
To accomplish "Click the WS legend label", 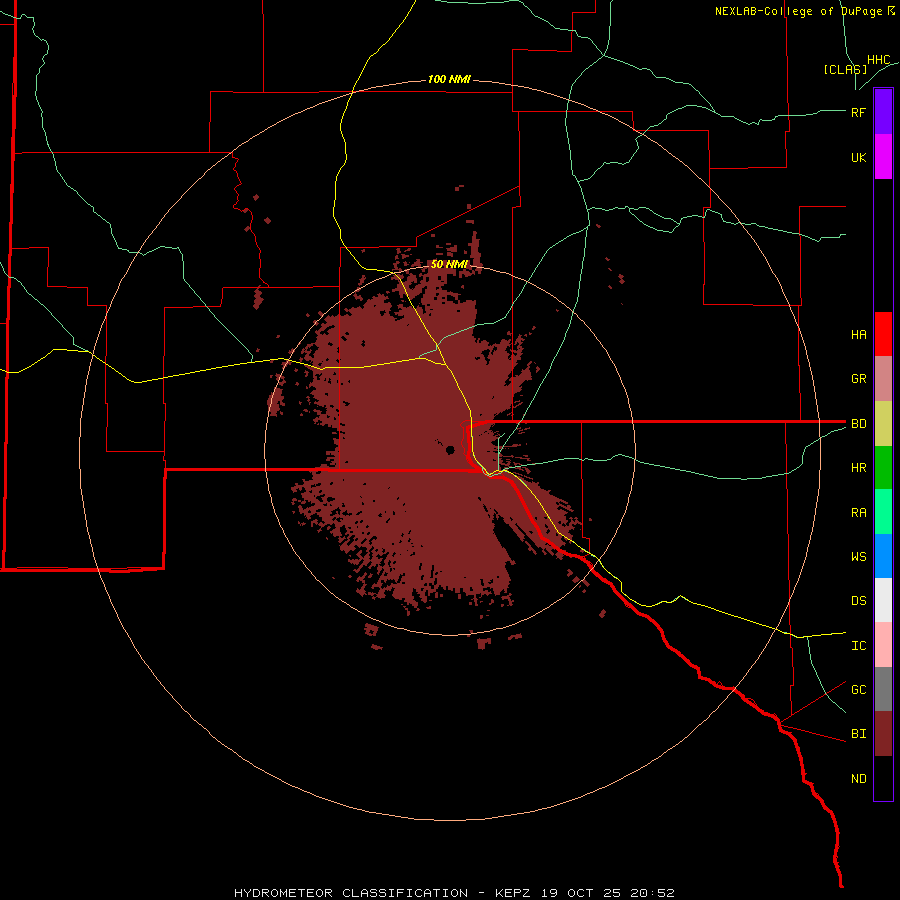I will [x=858, y=557].
